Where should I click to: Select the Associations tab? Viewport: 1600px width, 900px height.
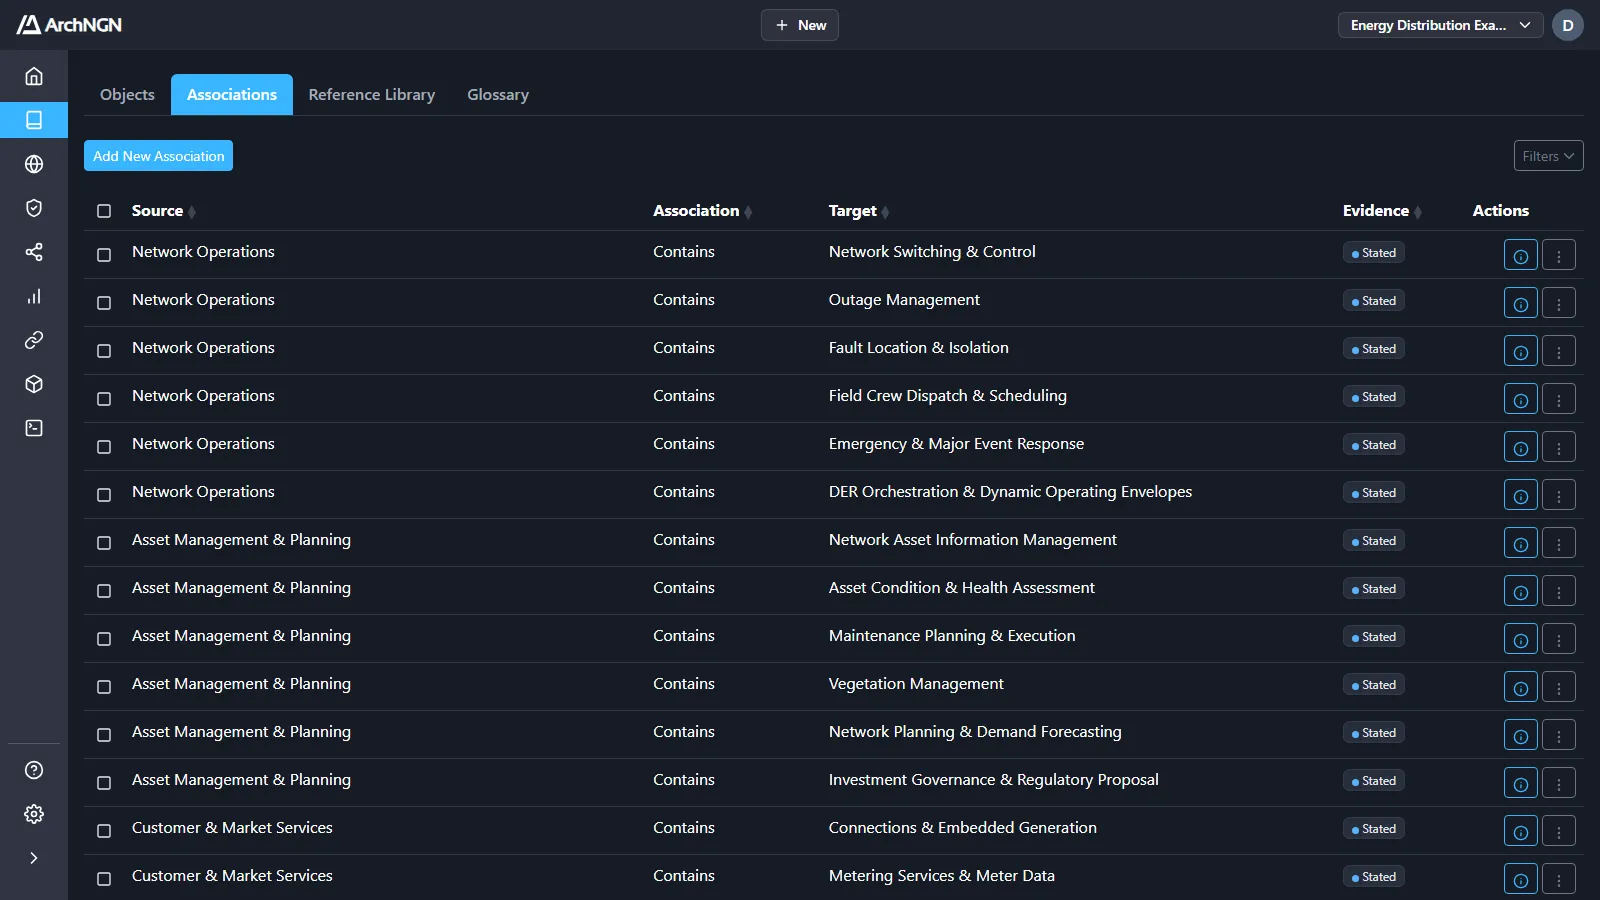pos(232,95)
